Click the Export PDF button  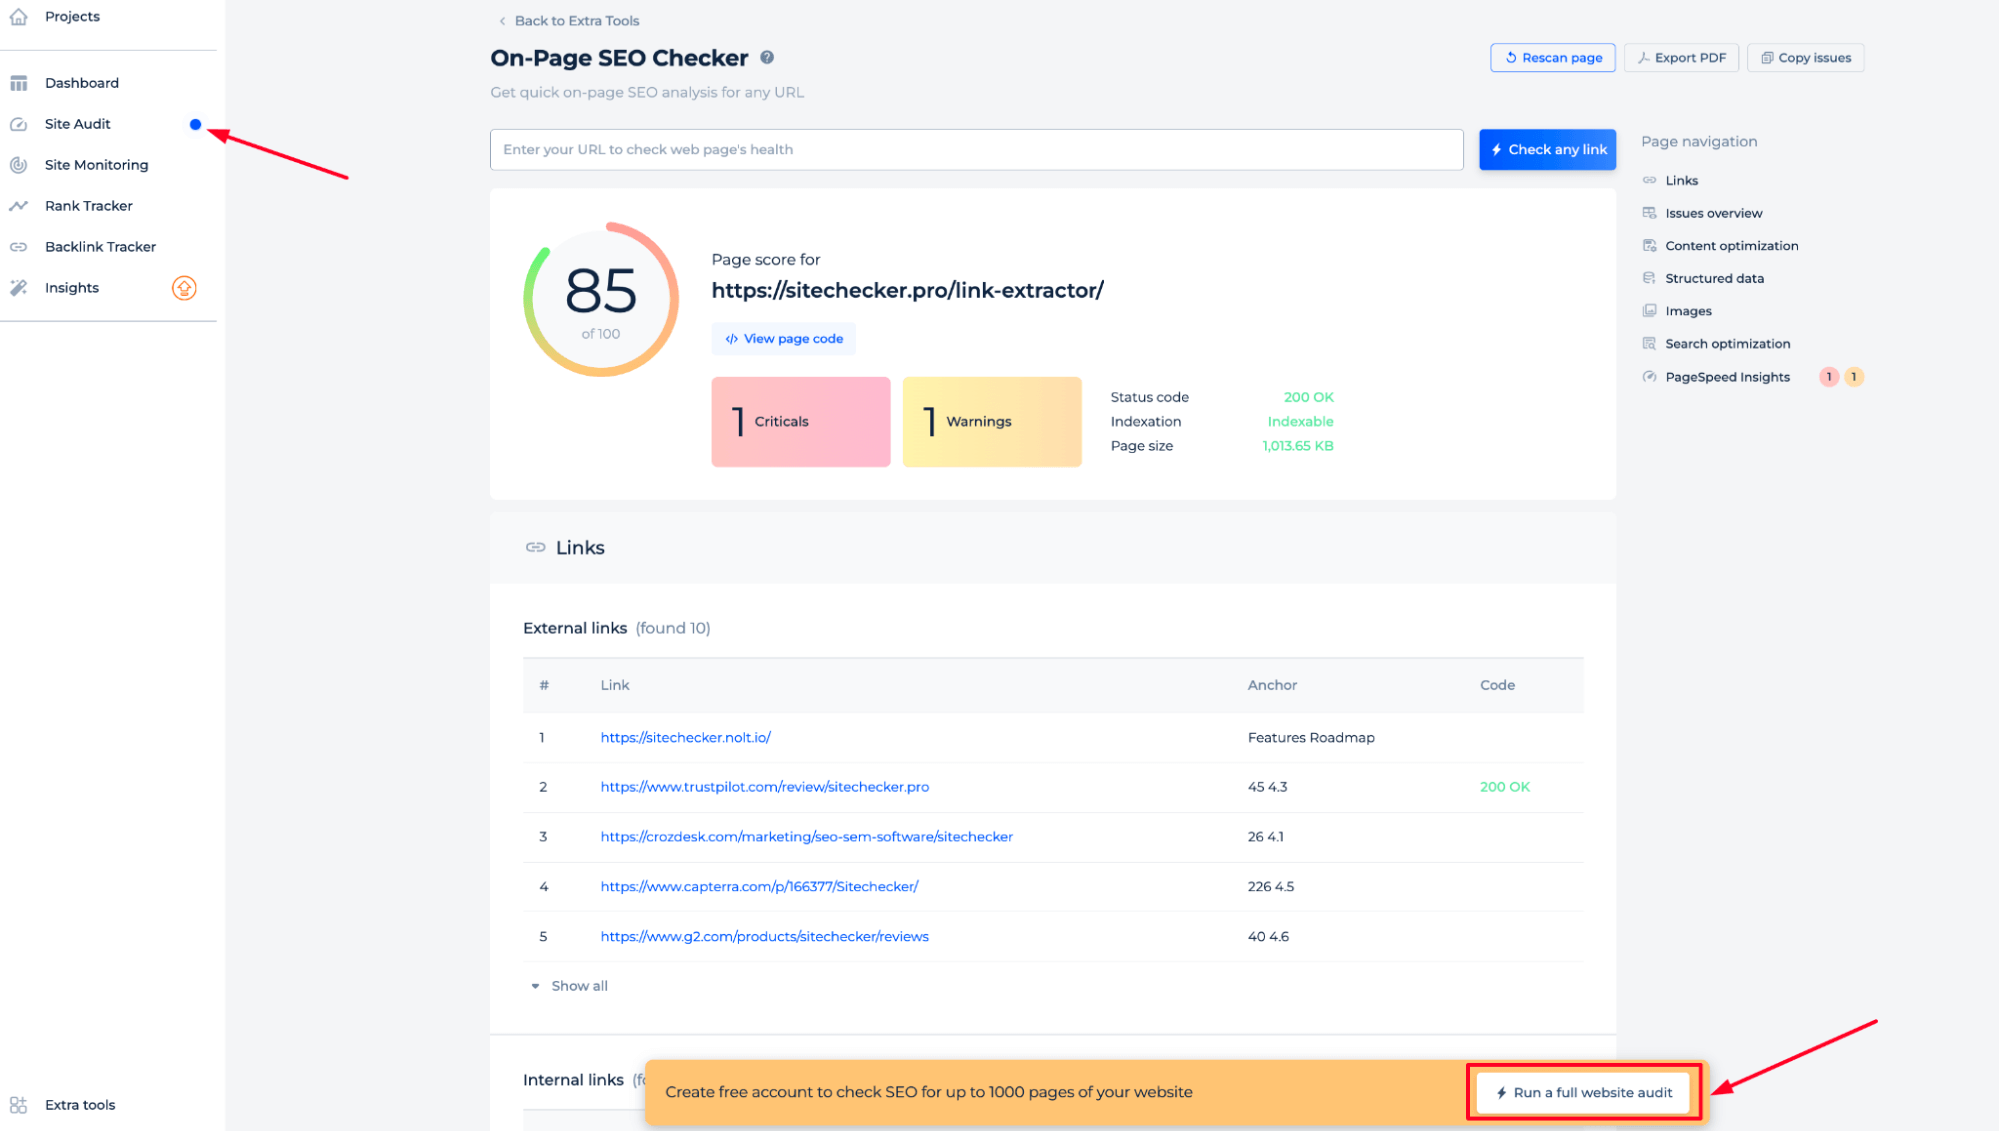[x=1681, y=58]
